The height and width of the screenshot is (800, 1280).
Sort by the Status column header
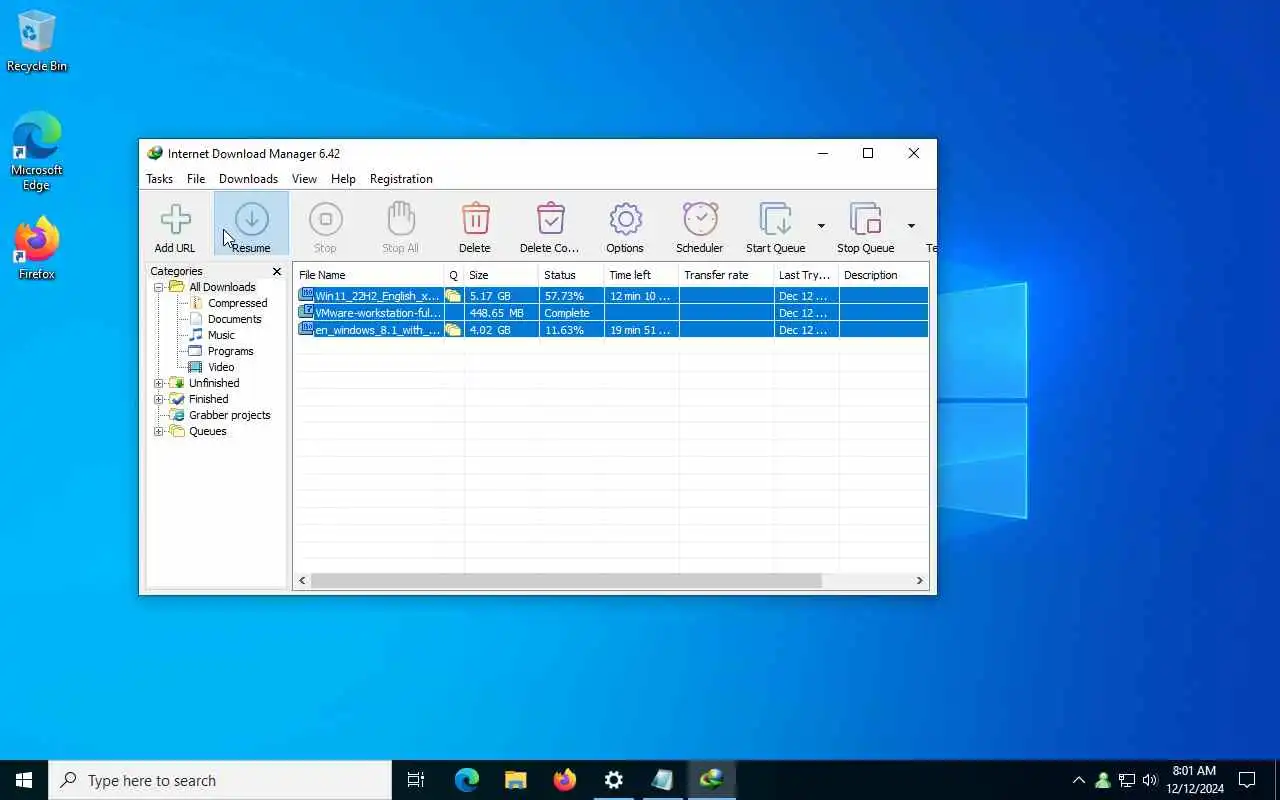(x=572, y=275)
